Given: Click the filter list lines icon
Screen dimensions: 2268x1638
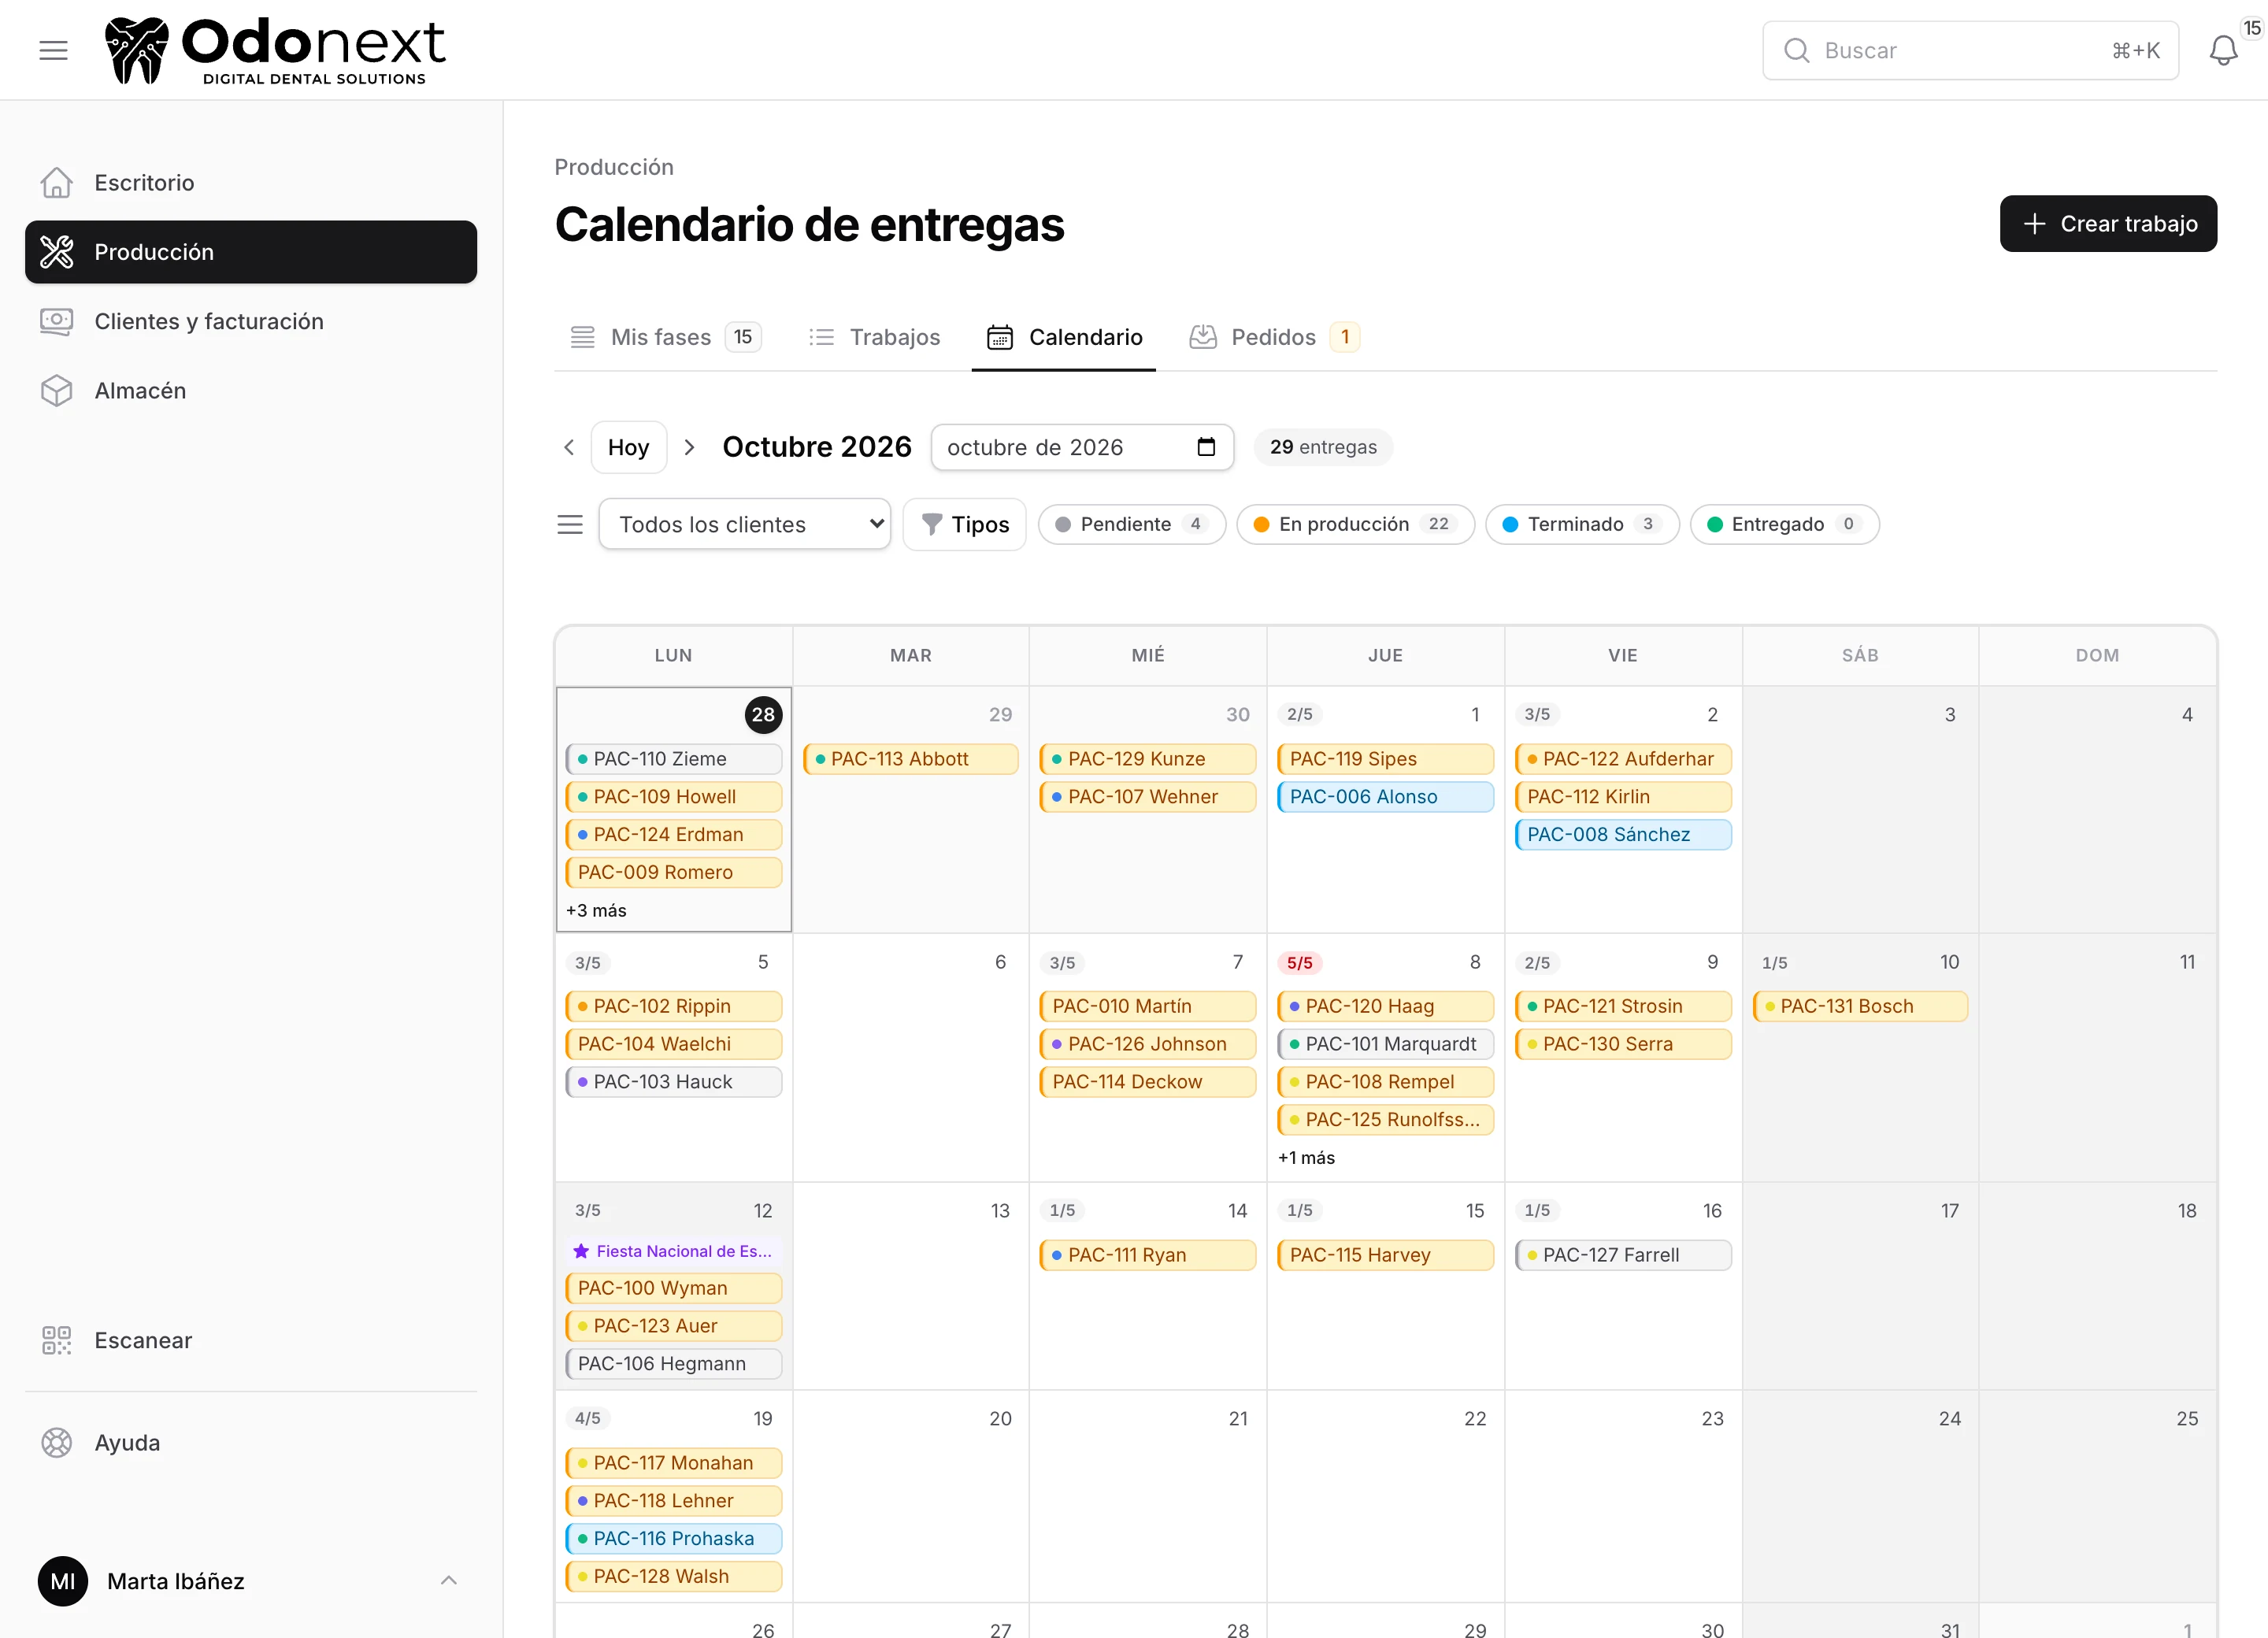Looking at the screenshot, I should click(570, 524).
